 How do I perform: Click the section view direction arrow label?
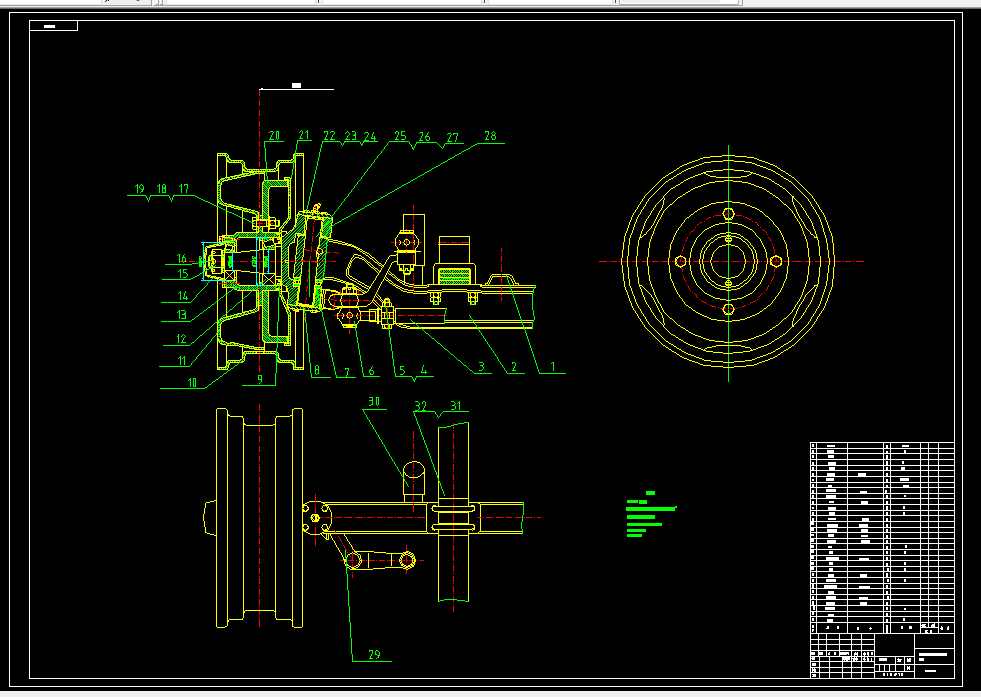click(297, 86)
